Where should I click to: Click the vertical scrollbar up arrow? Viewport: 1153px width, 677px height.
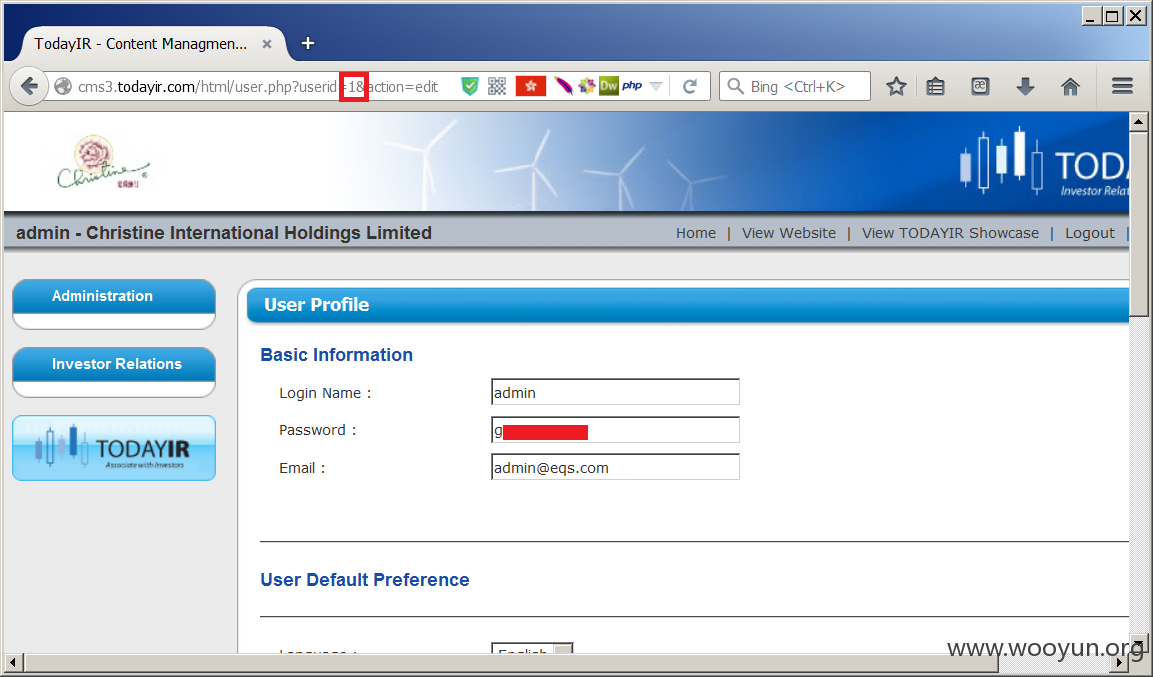(x=1138, y=121)
